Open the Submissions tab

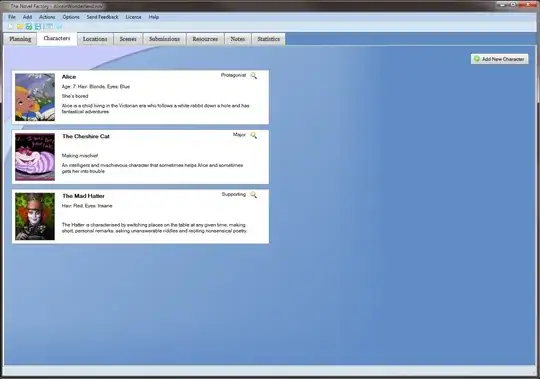tap(164, 39)
